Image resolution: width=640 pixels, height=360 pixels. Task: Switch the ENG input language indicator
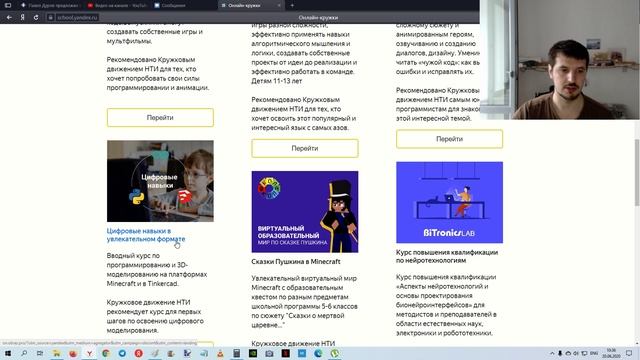click(x=594, y=353)
